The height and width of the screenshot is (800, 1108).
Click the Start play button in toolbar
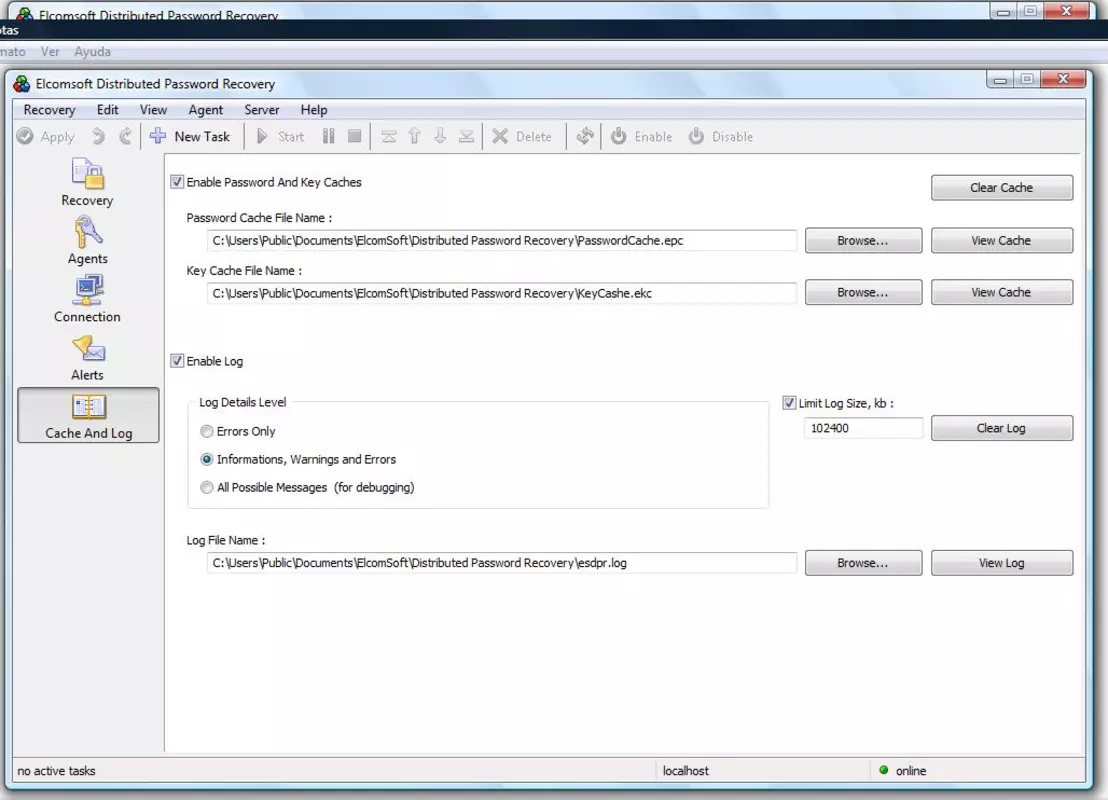280,136
